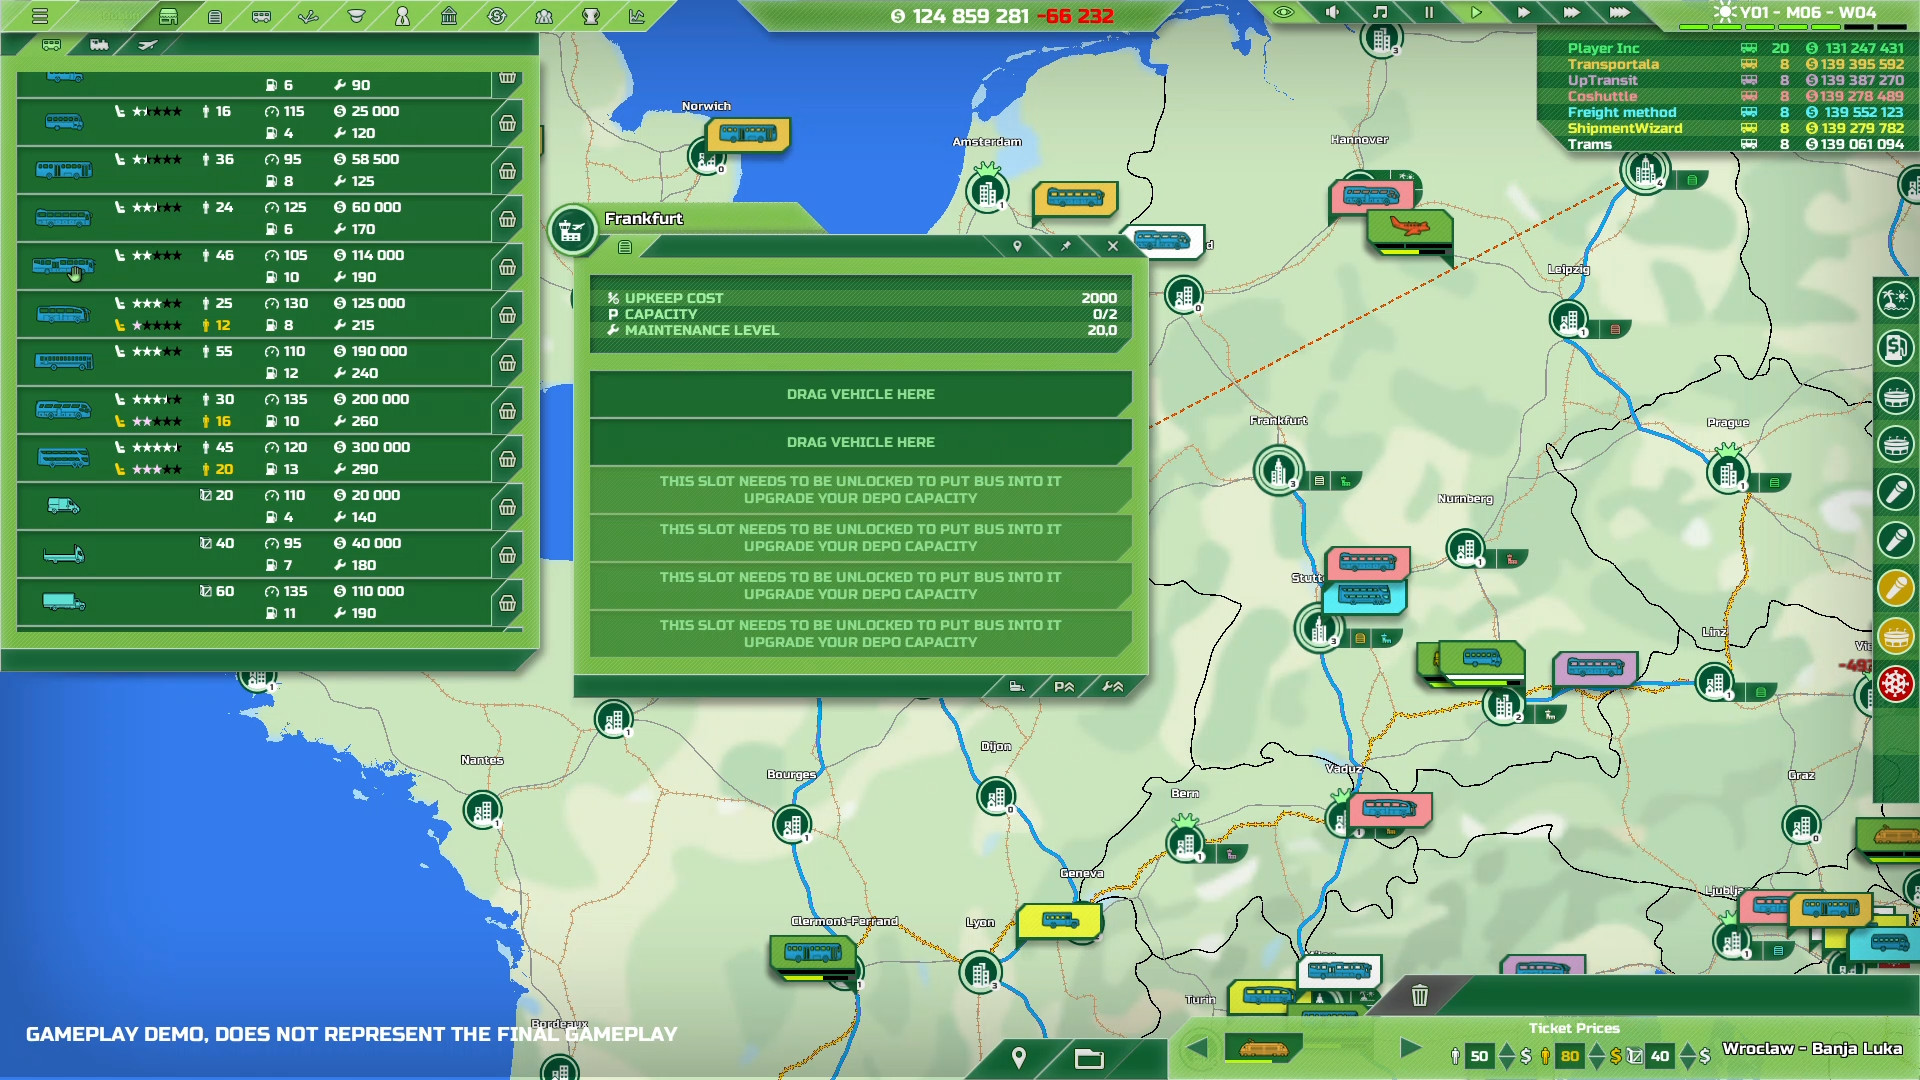Toggle music with the note icon
The image size is (1920, 1080).
coord(1380,13)
